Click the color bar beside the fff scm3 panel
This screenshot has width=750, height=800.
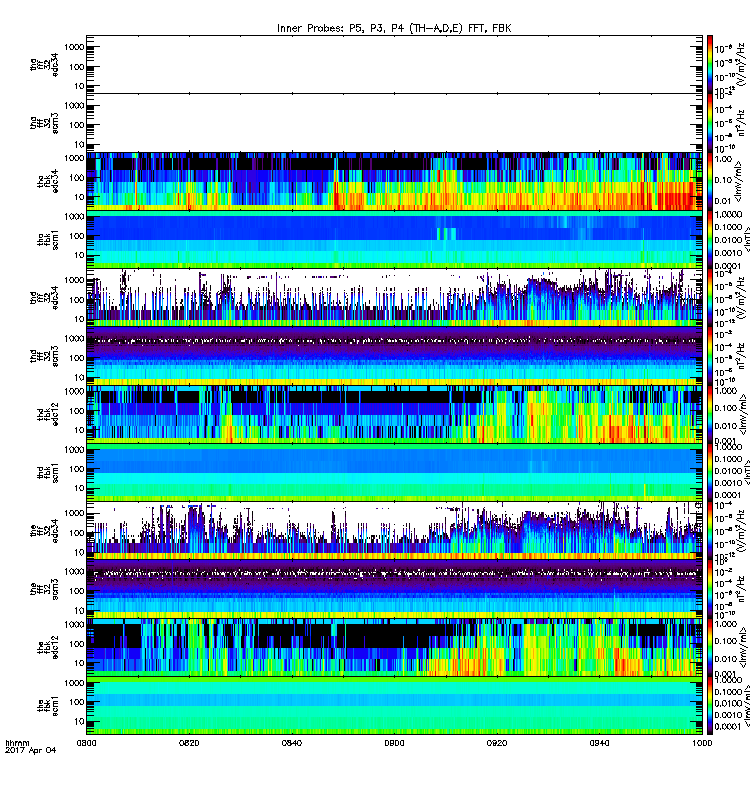pos(710,589)
